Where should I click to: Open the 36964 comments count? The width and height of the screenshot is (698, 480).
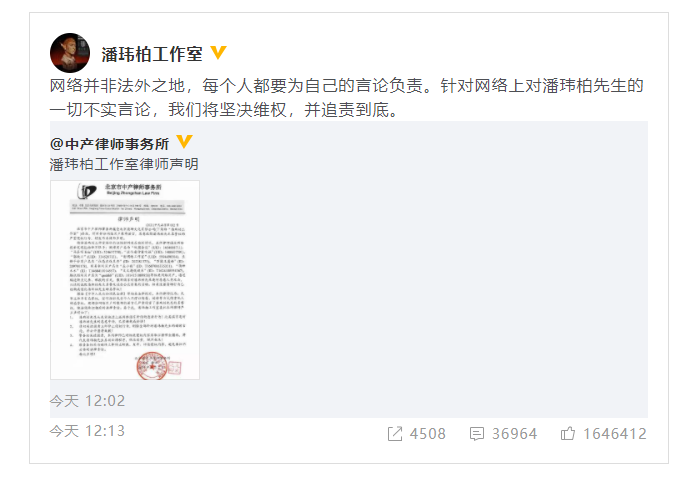[x=515, y=434]
